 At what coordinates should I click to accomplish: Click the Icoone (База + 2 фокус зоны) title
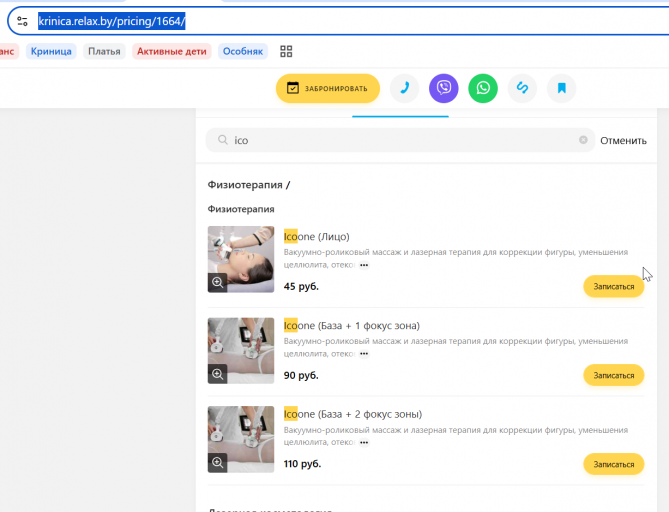pos(353,414)
